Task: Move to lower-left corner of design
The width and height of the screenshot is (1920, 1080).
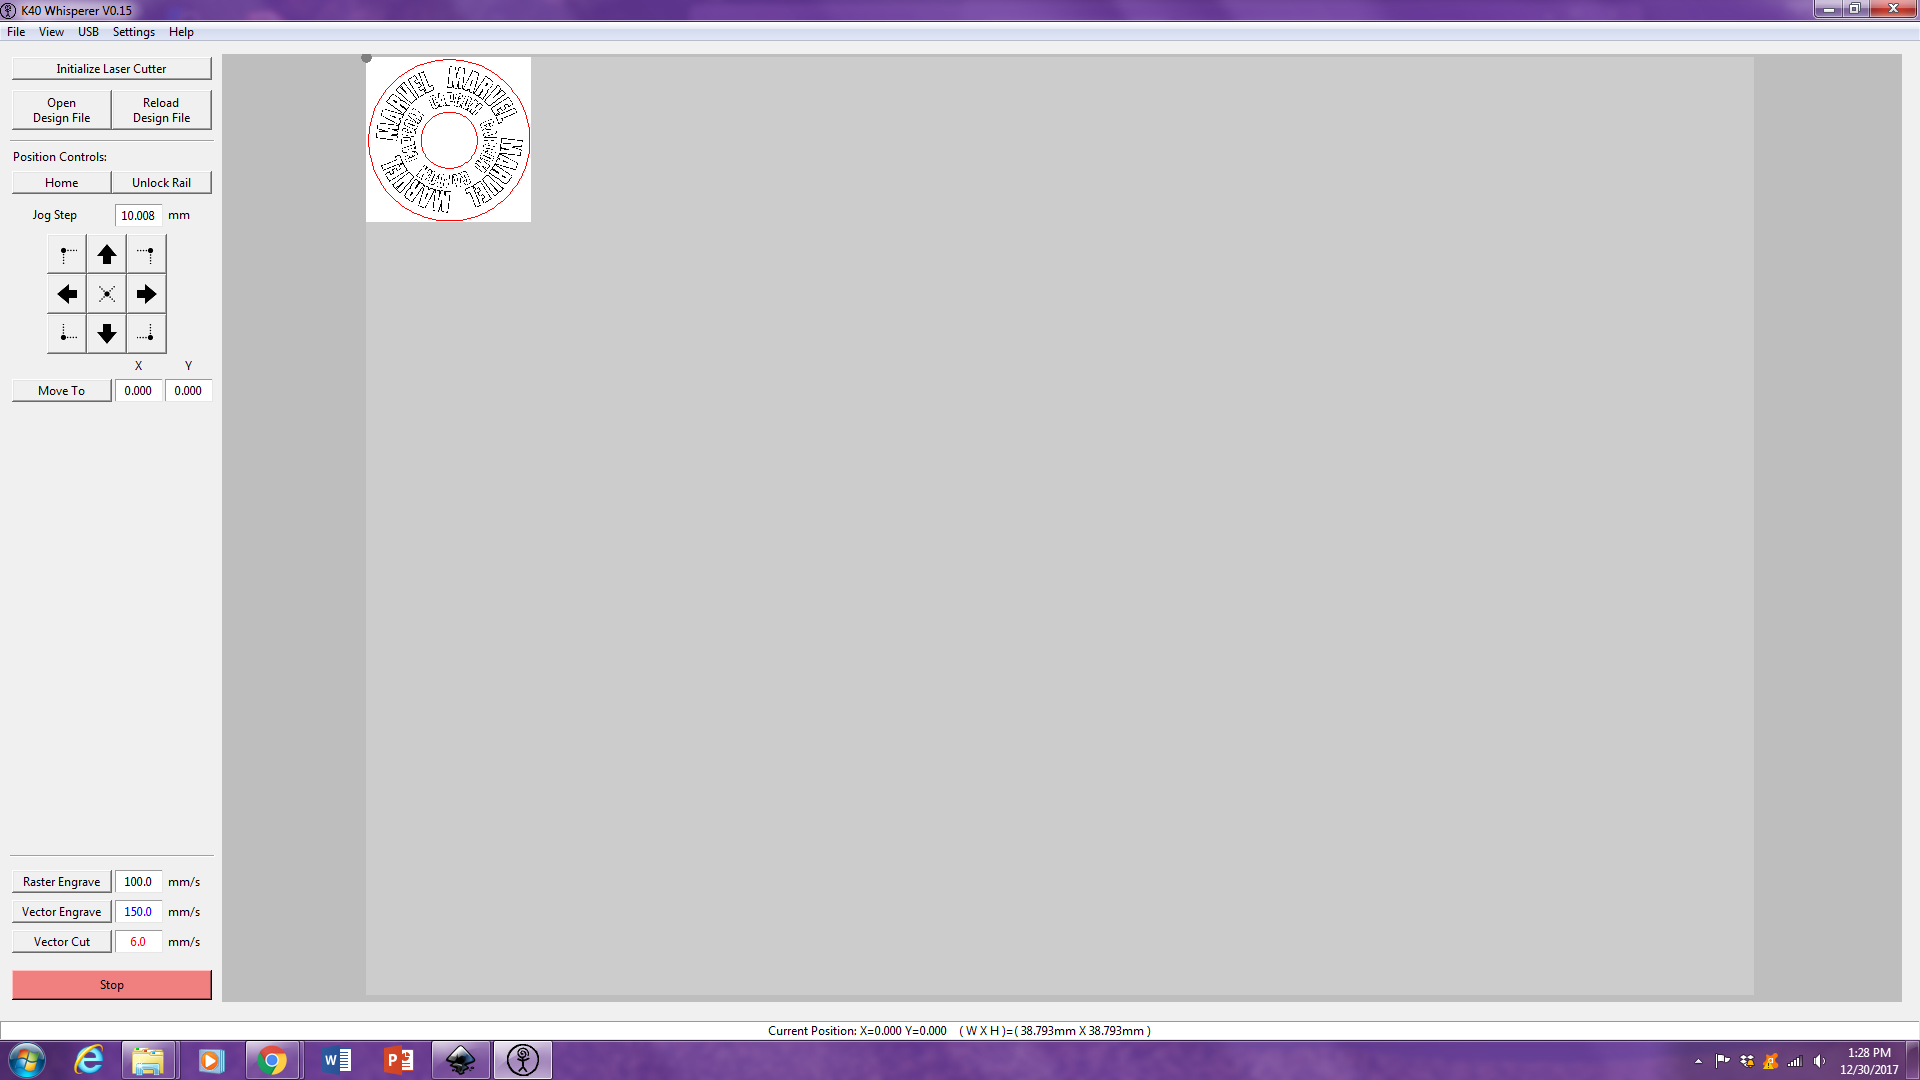Action: coord(67,333)
